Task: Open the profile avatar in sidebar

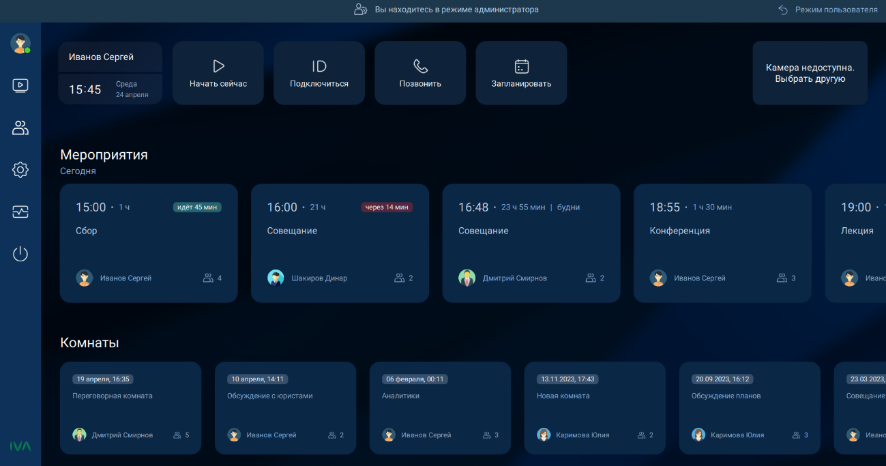Action: pos(20,44)
